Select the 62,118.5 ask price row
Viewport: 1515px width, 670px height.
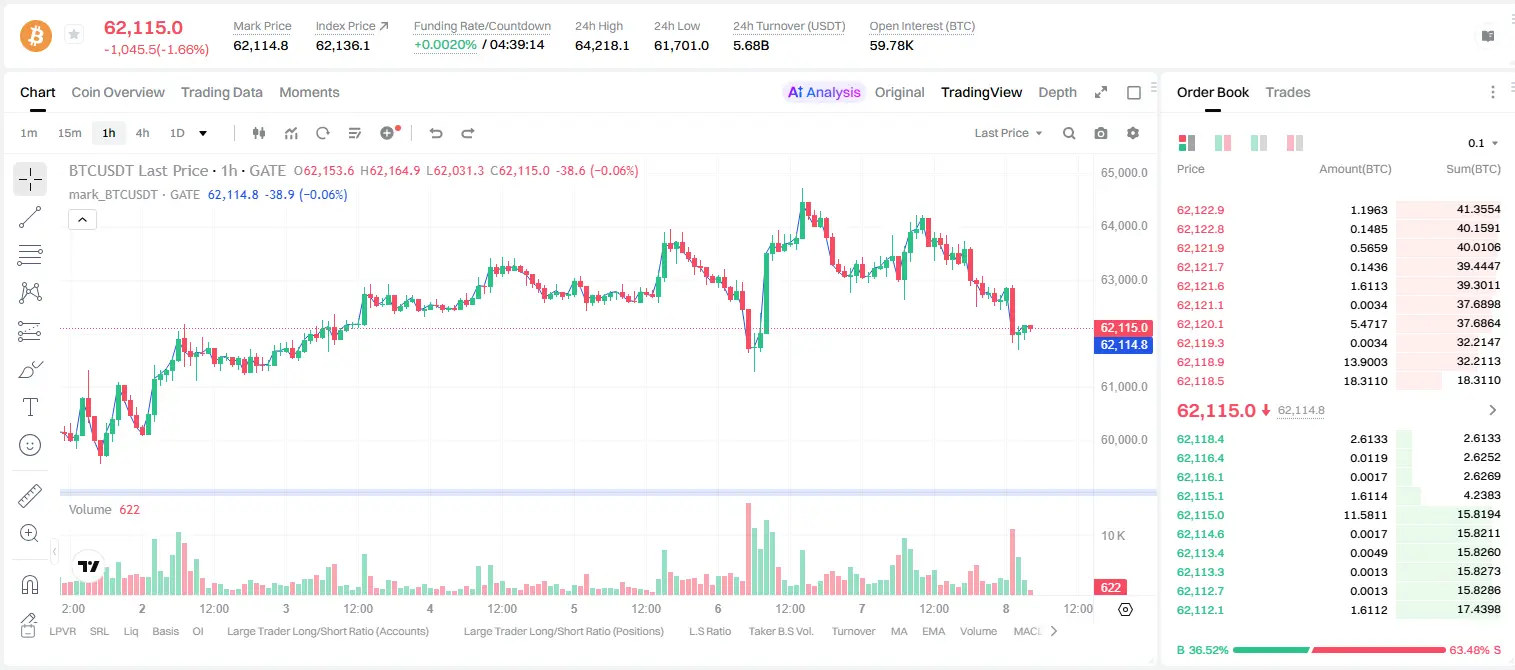tap(1338, 381)
